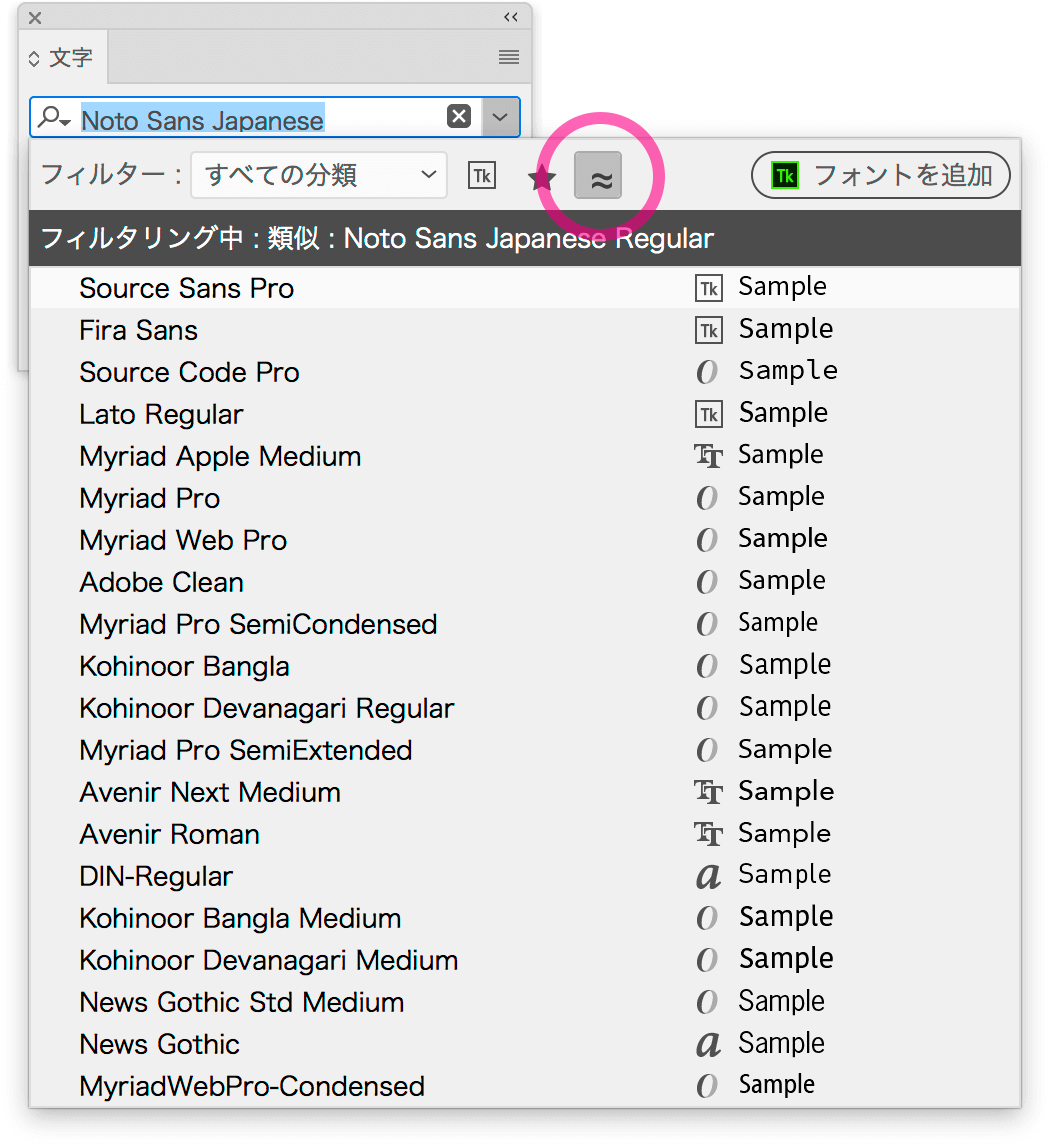Select Myriad Apple Medium font

[525, 456]
